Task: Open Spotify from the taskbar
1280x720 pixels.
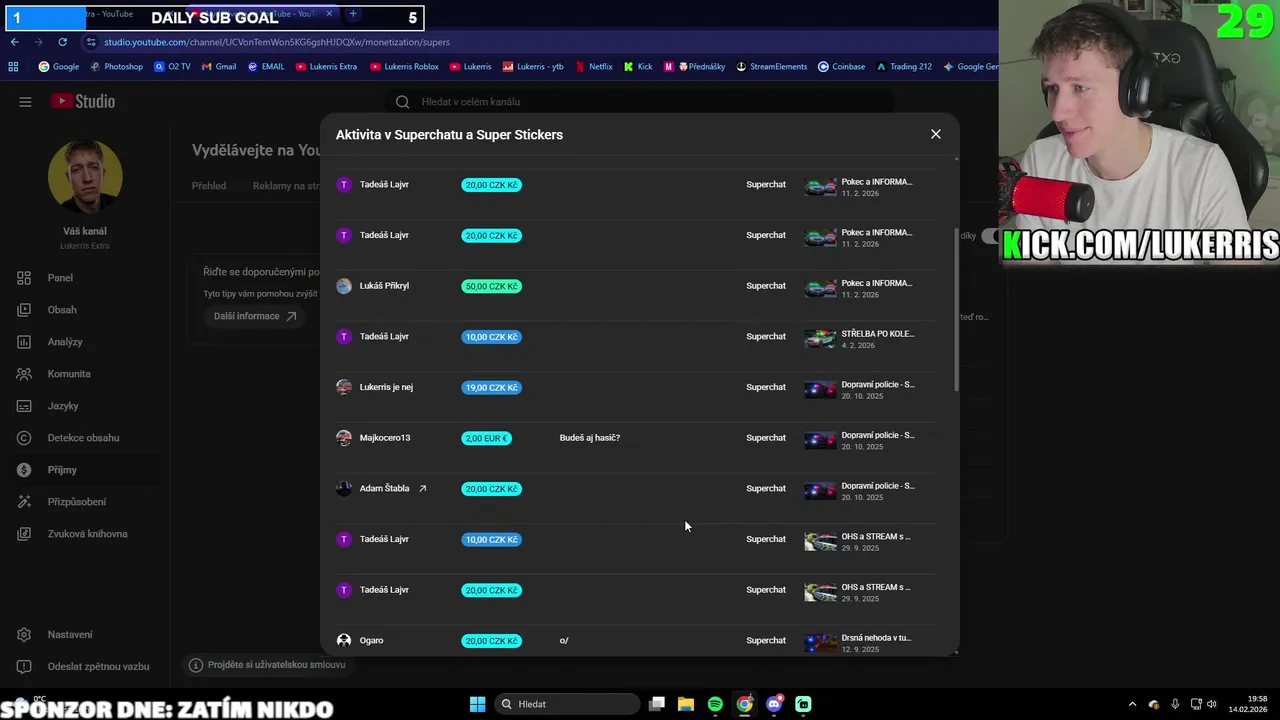Action: (x=715, y=704)
